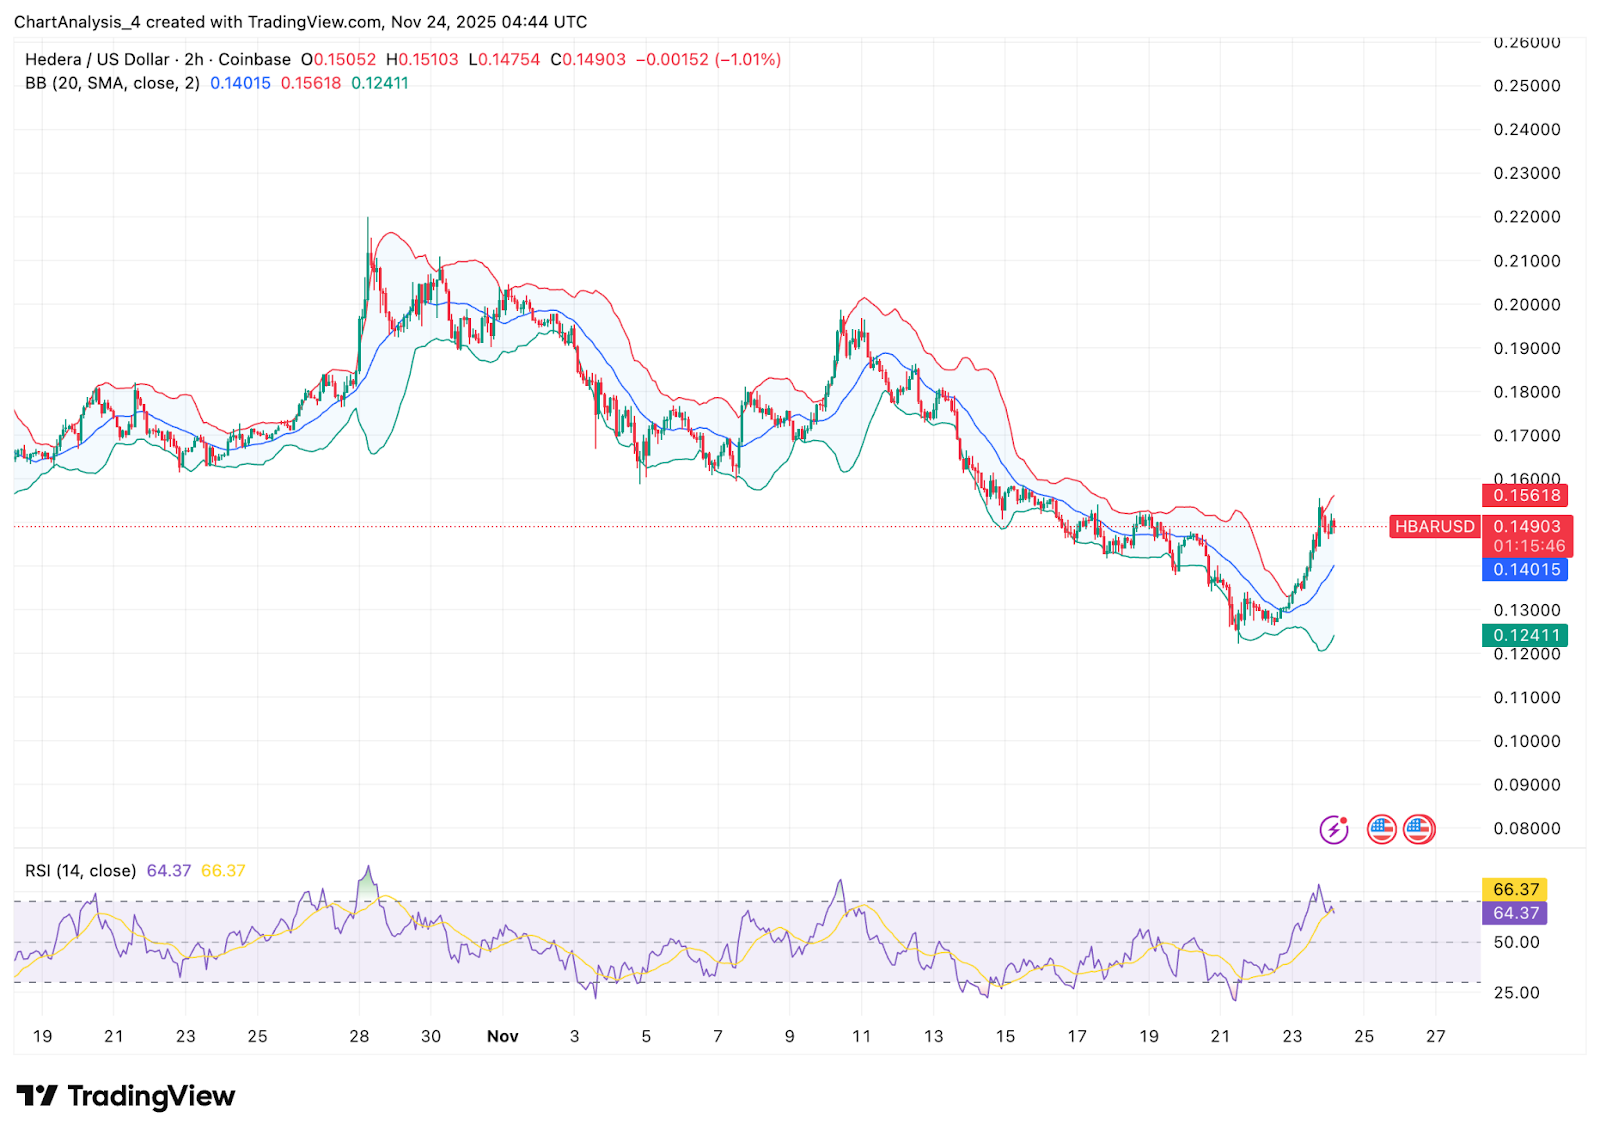The height and width of the screenshot is (1137, 1600).
Task: Click the blue 0.14015 basis price tag
Action: (x=1526, y=570)
